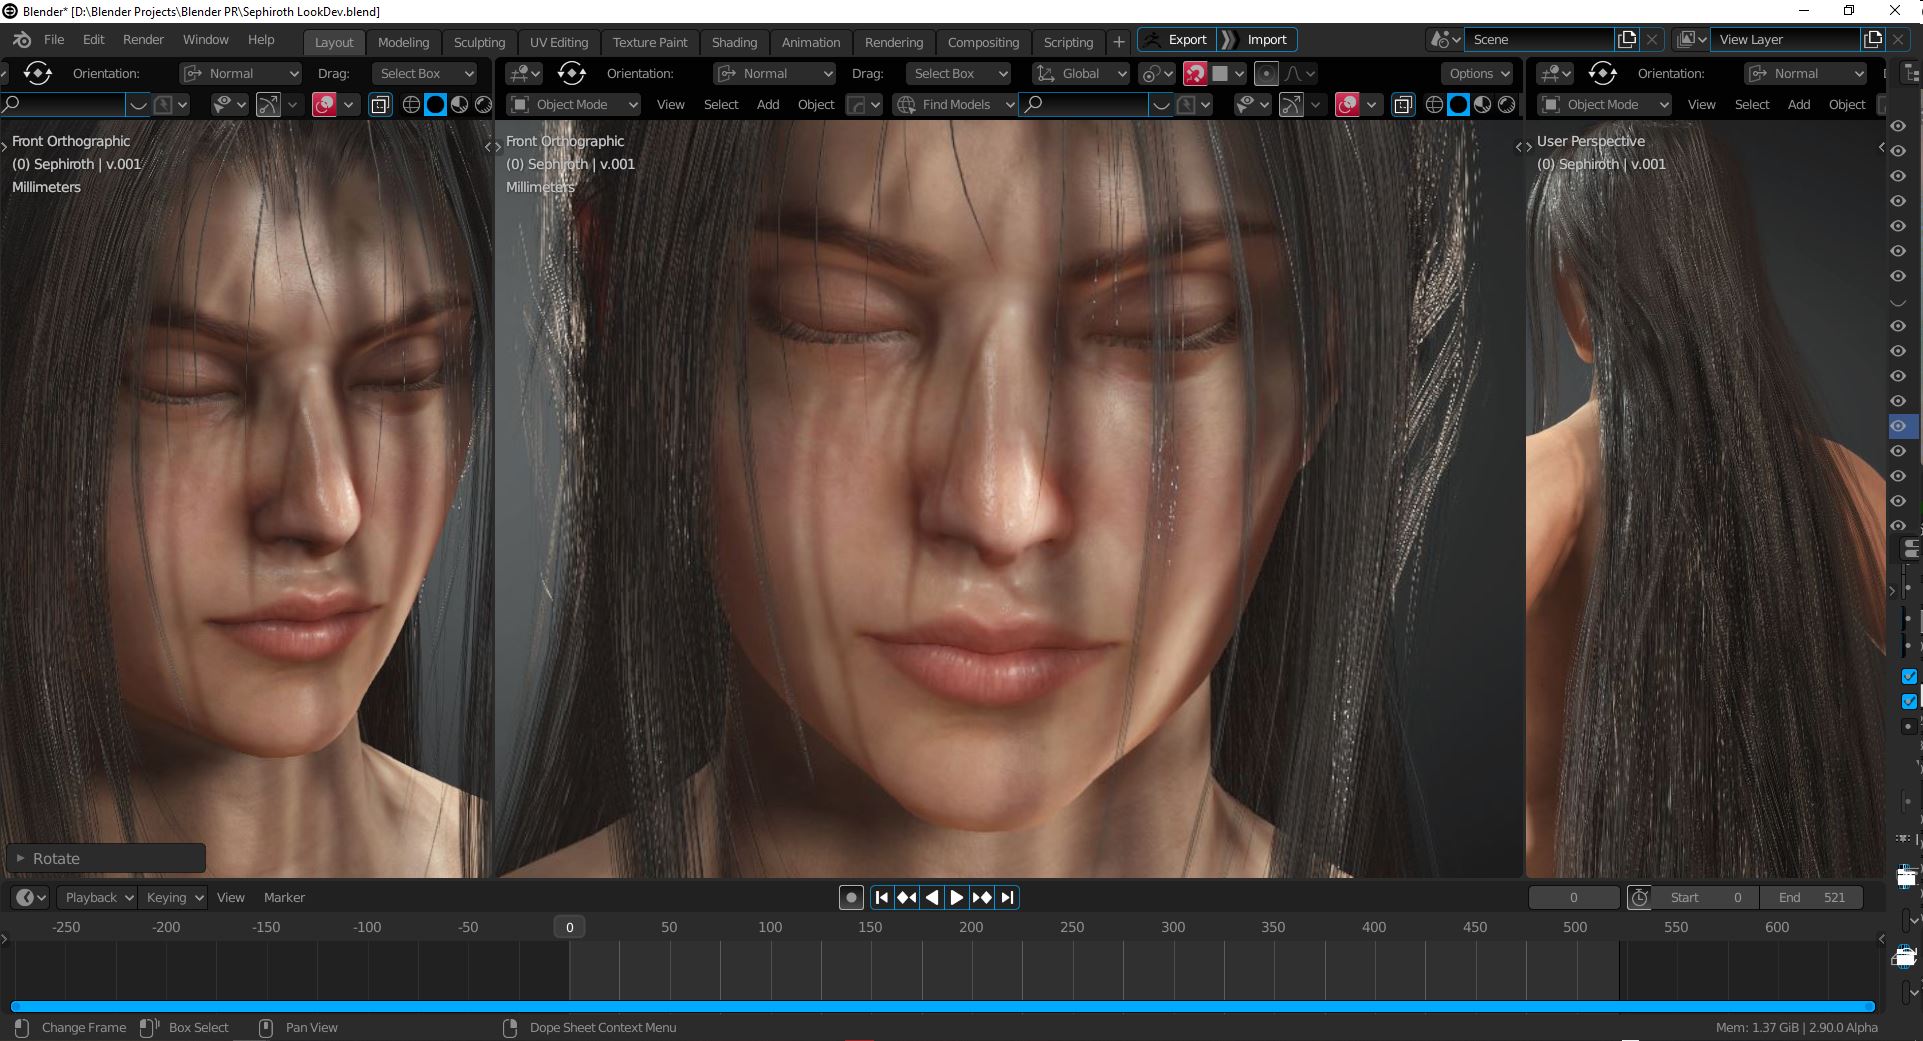Open the center viewport View menu
This screenshot has width=1923, height=1041.
(x=670, y=104)
